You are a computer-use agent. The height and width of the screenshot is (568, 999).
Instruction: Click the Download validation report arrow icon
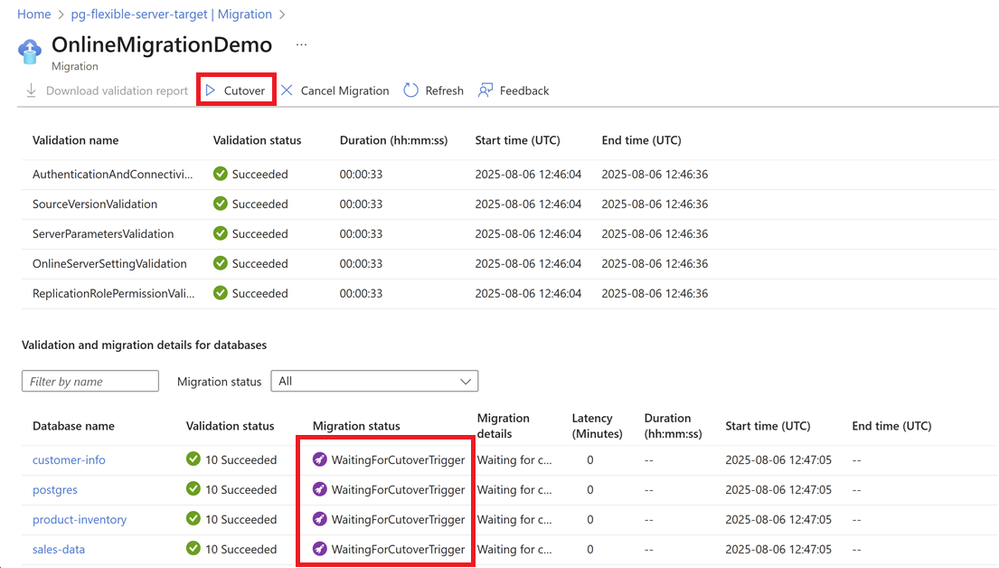coord(31,90)
